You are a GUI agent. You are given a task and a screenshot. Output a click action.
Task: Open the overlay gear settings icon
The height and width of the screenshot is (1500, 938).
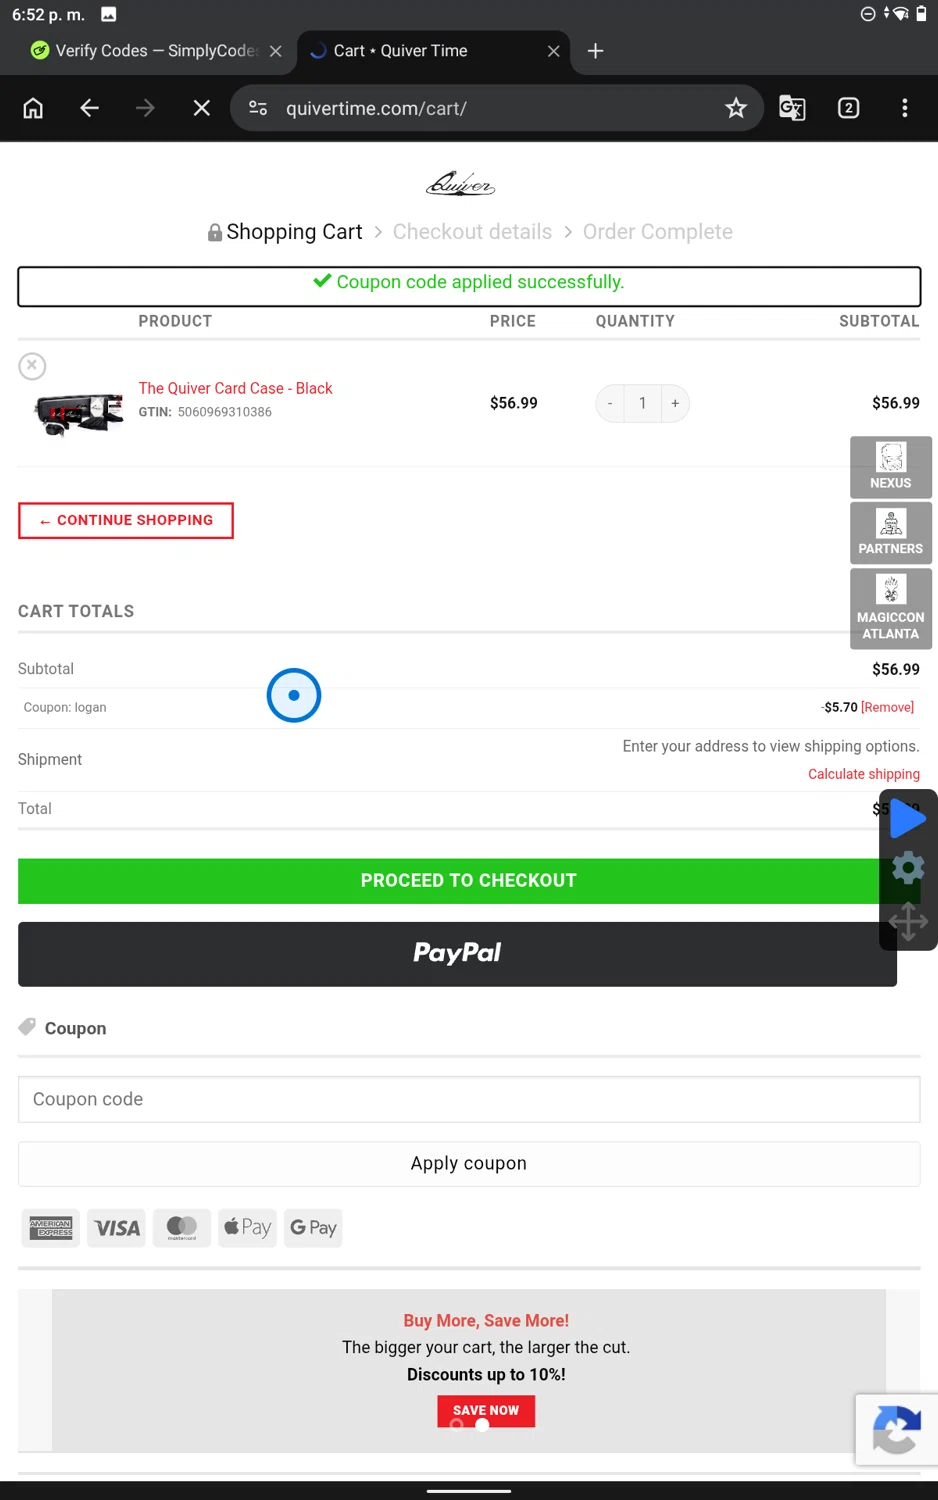click(908, 868)
